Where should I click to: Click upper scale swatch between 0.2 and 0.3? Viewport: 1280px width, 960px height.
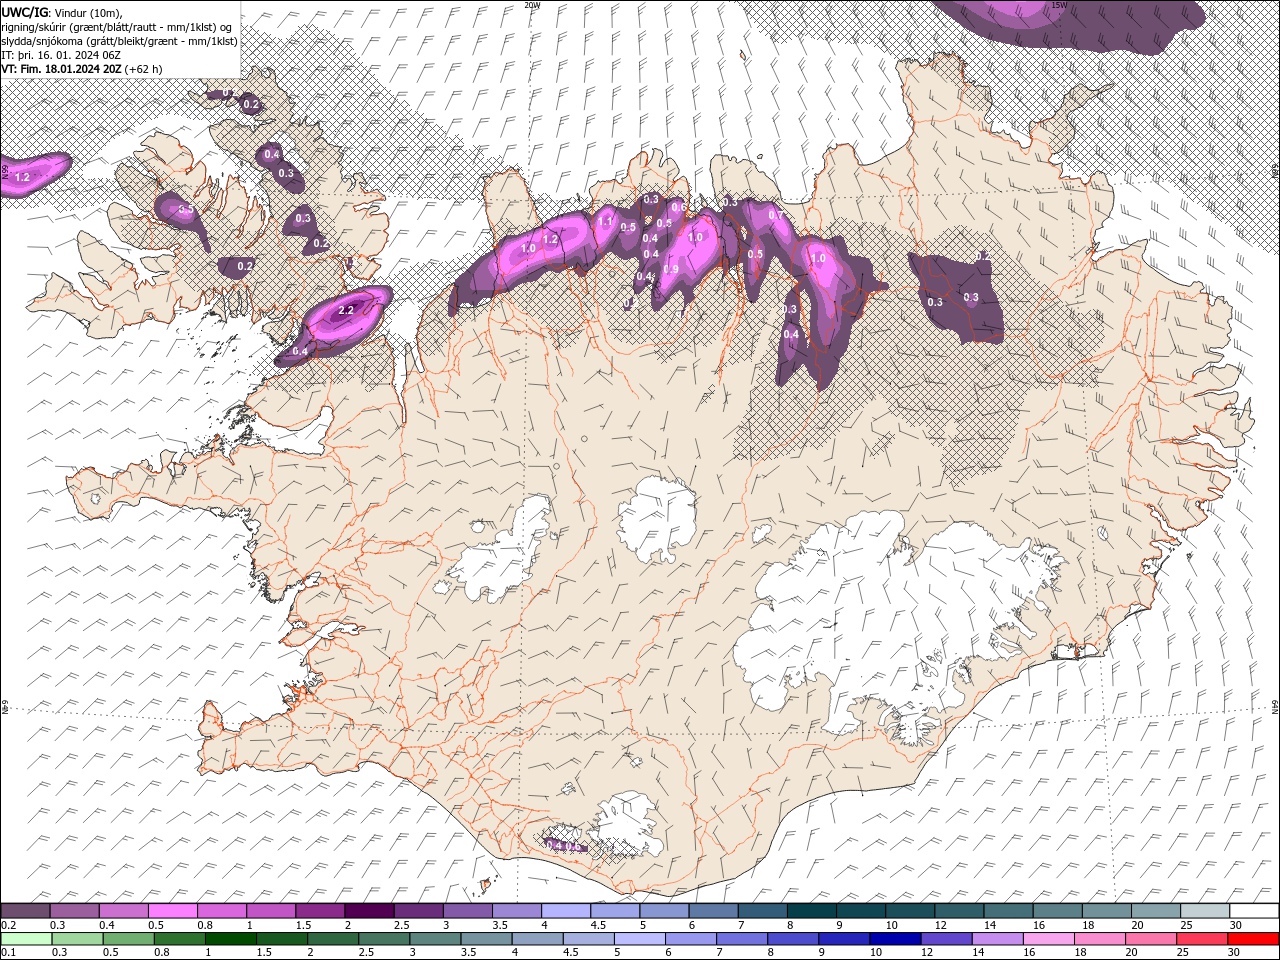[x=25, y=911]
